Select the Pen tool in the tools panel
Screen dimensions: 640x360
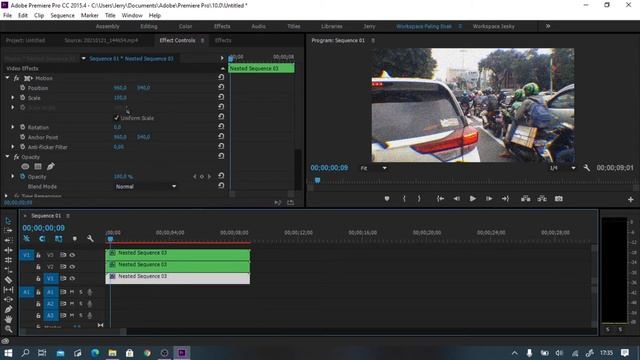(8, 309)
